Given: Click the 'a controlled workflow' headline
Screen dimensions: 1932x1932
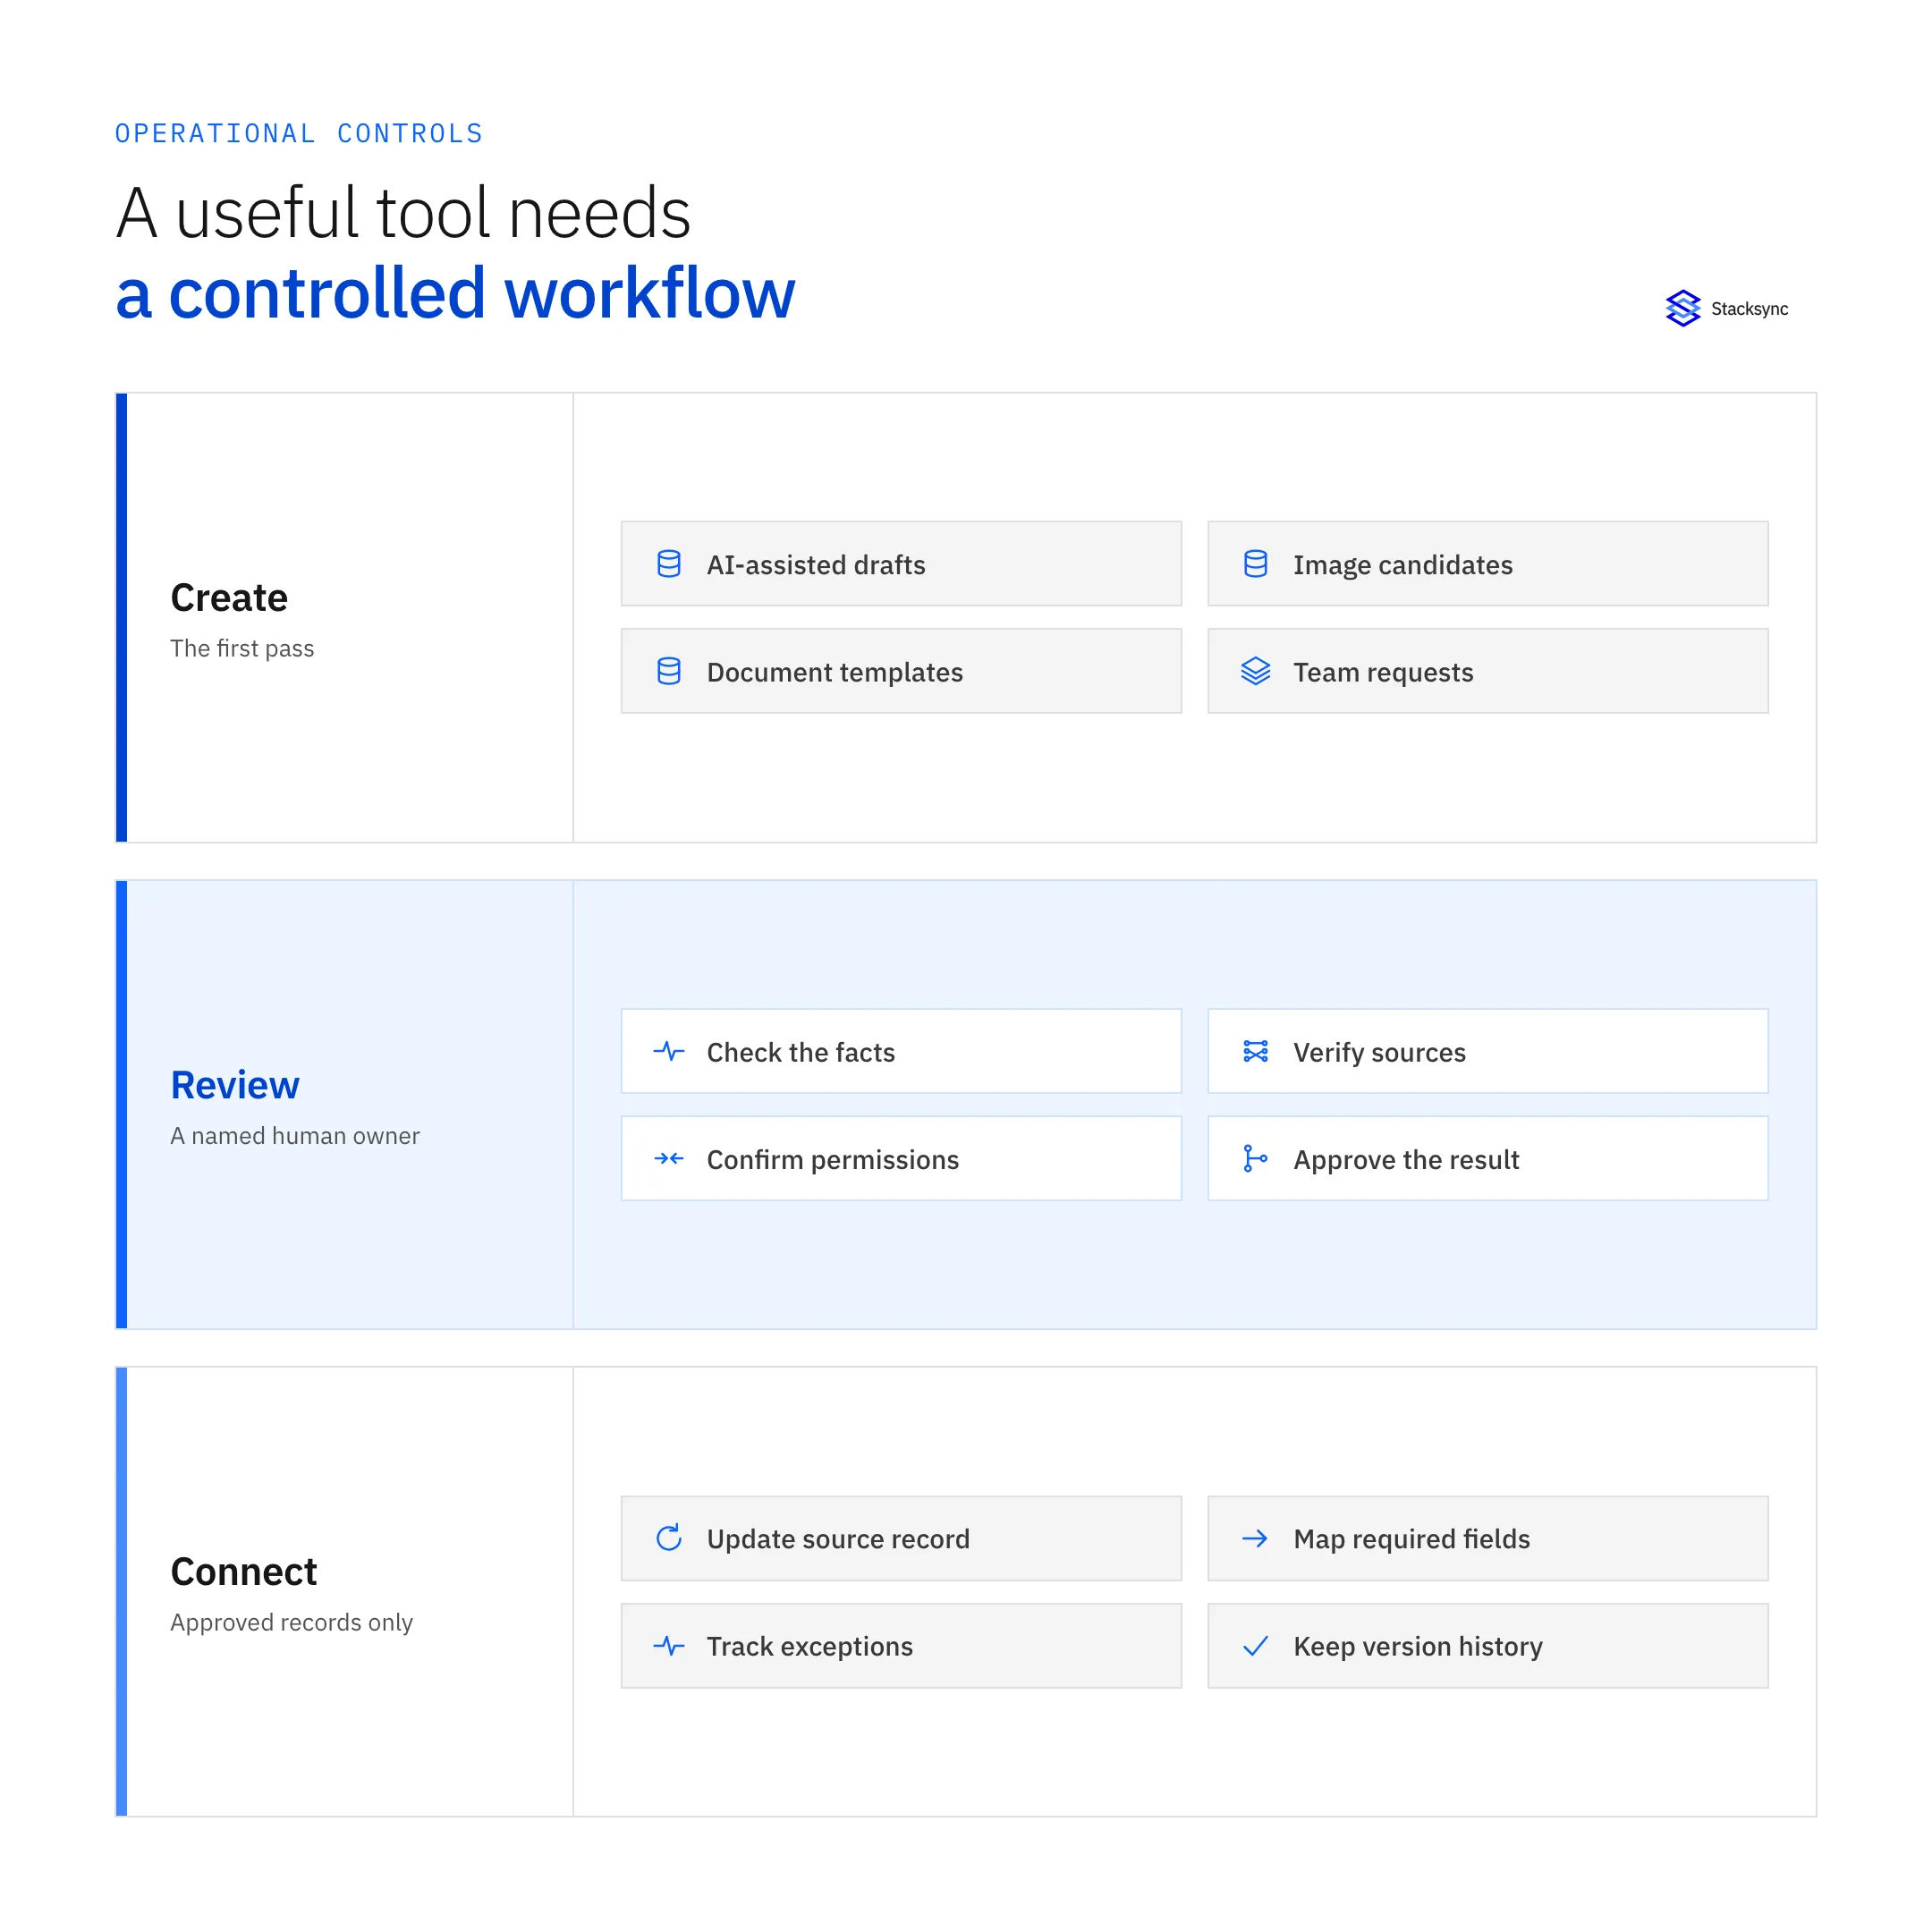Looking at the screenshot, I should click(x=455, y=293).
